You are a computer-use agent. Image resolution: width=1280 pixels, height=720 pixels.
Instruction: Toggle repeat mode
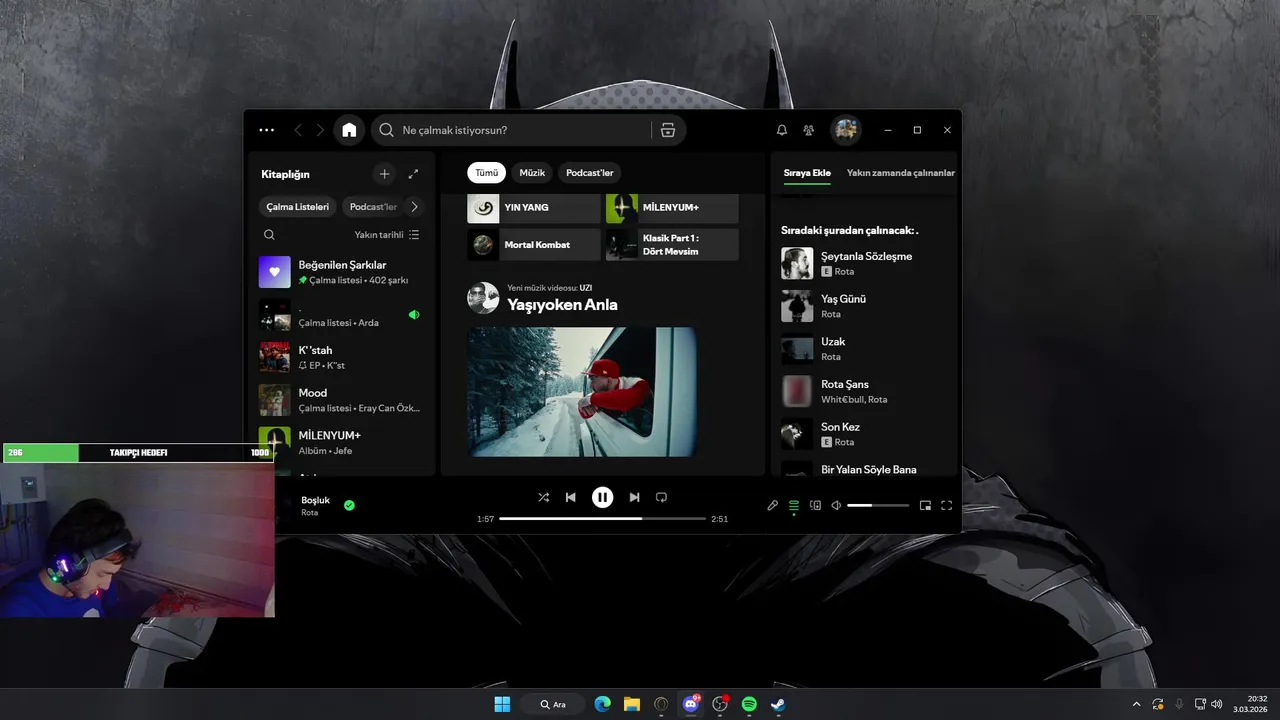[x=661, y=497]
